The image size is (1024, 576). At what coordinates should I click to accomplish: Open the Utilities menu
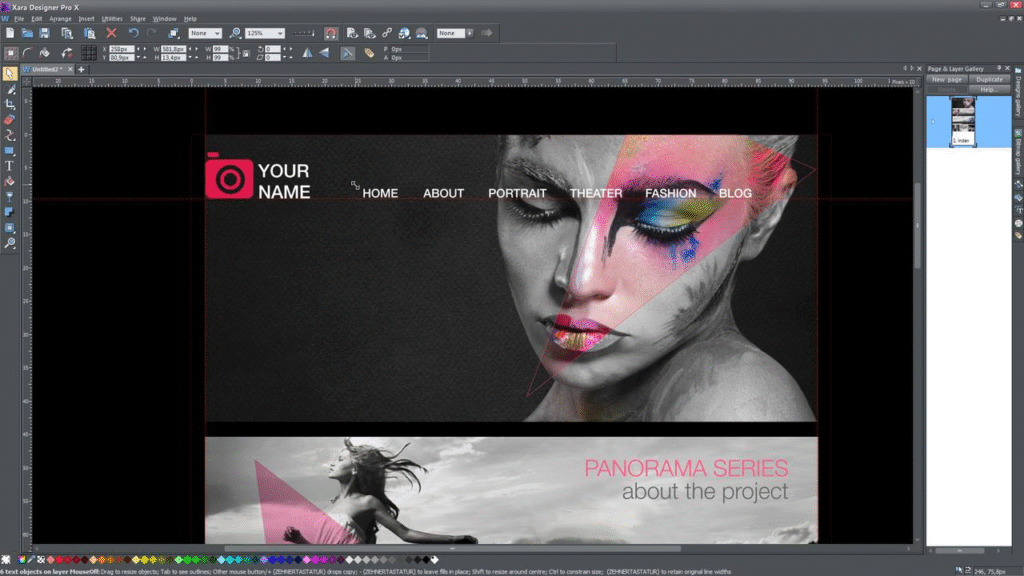pyautogui.click(x=111, y=18)
